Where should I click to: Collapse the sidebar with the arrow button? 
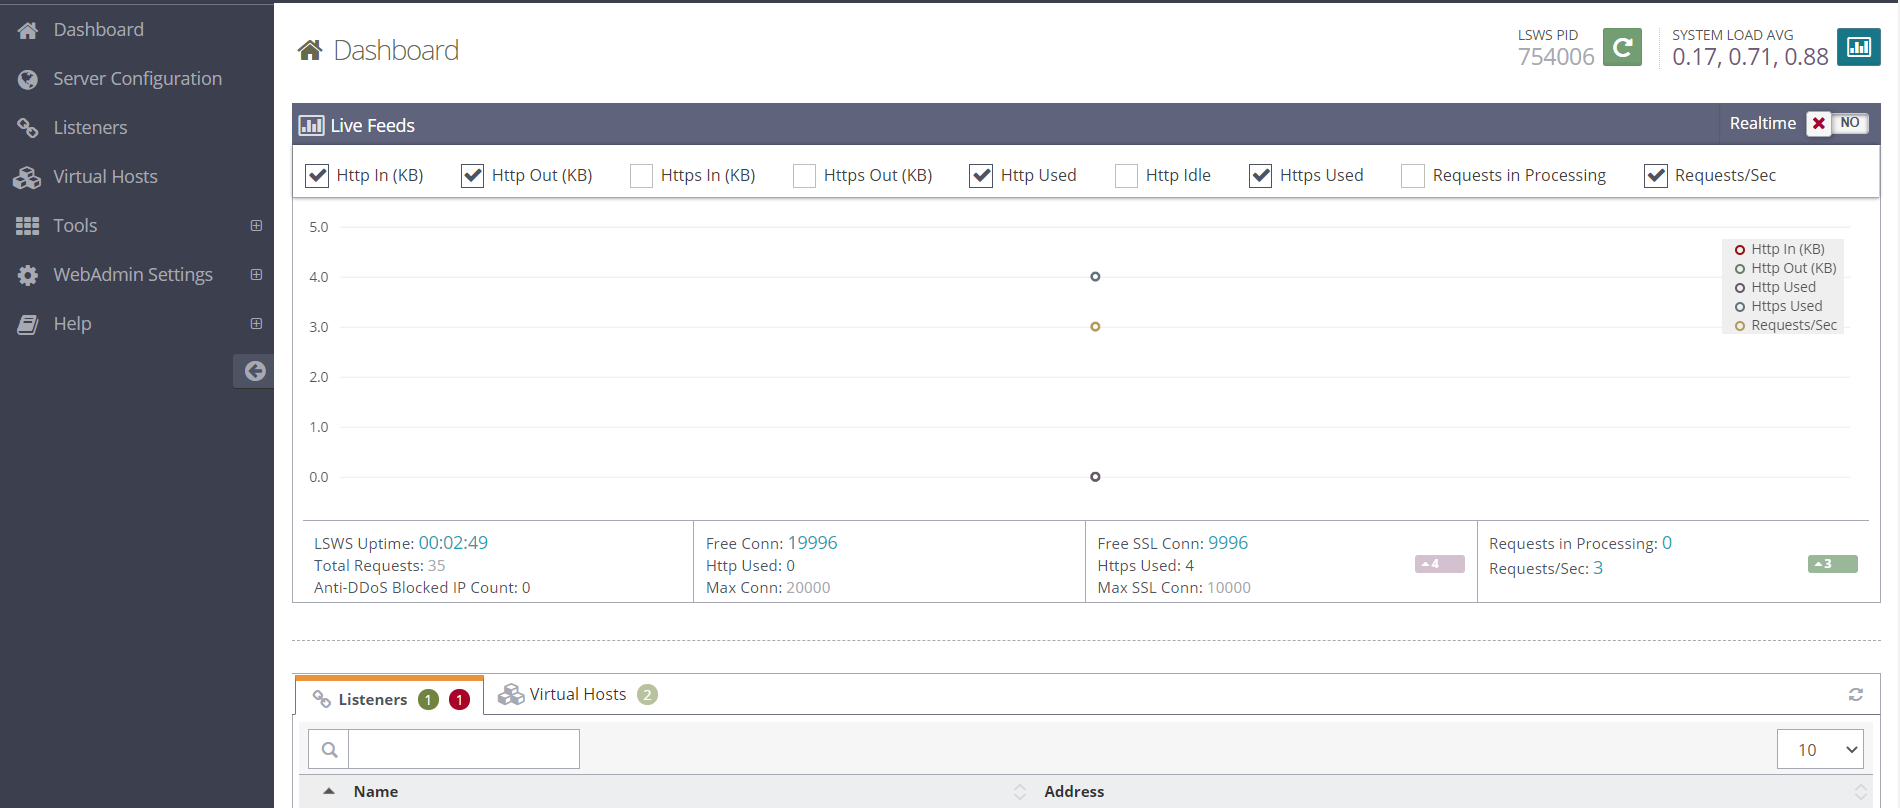click(x=254, y=371)
